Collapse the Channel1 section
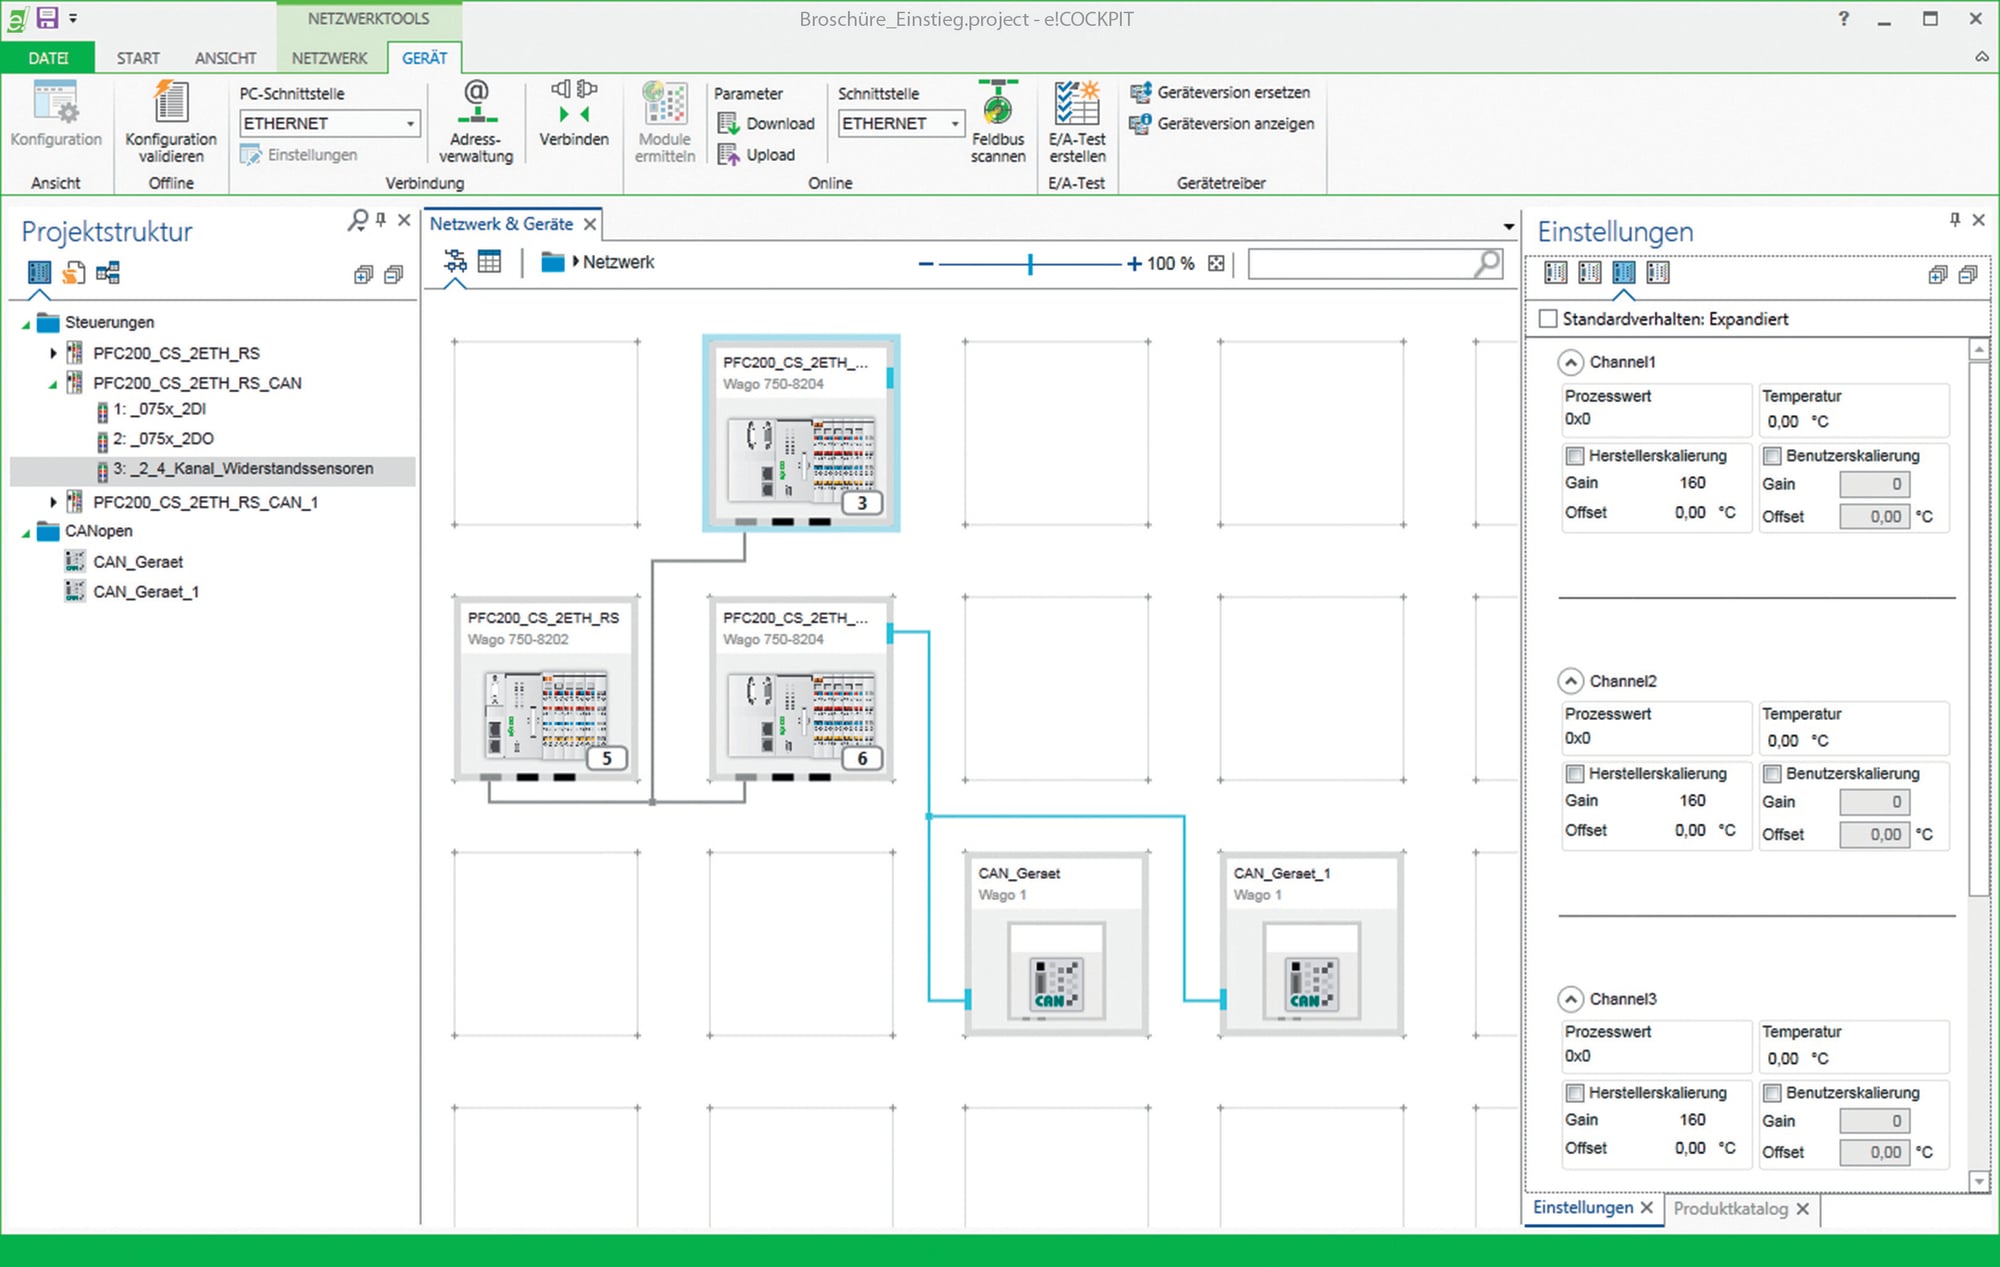2000x1267 pixels. click(x=1571, y=362)
